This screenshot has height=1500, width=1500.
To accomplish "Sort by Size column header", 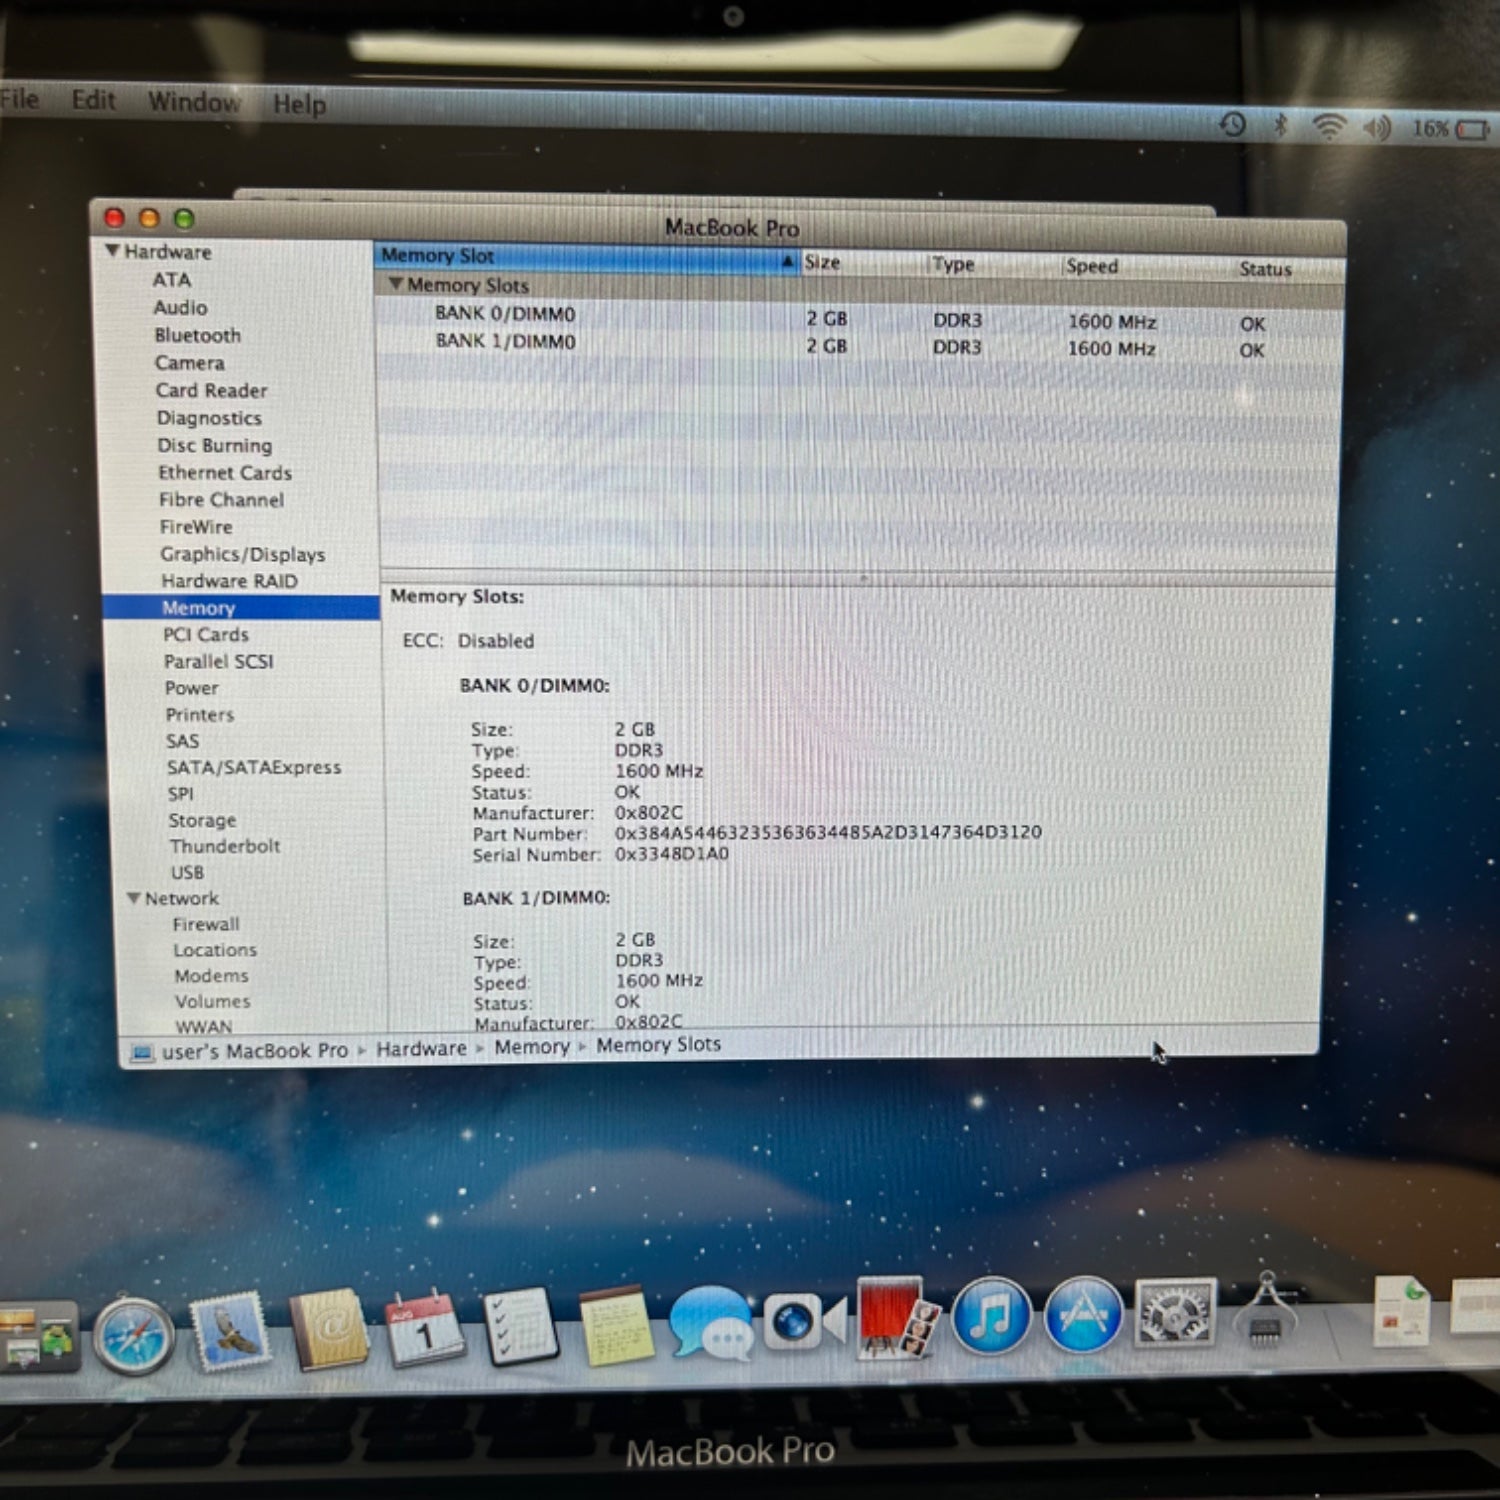I will point(863,263).
